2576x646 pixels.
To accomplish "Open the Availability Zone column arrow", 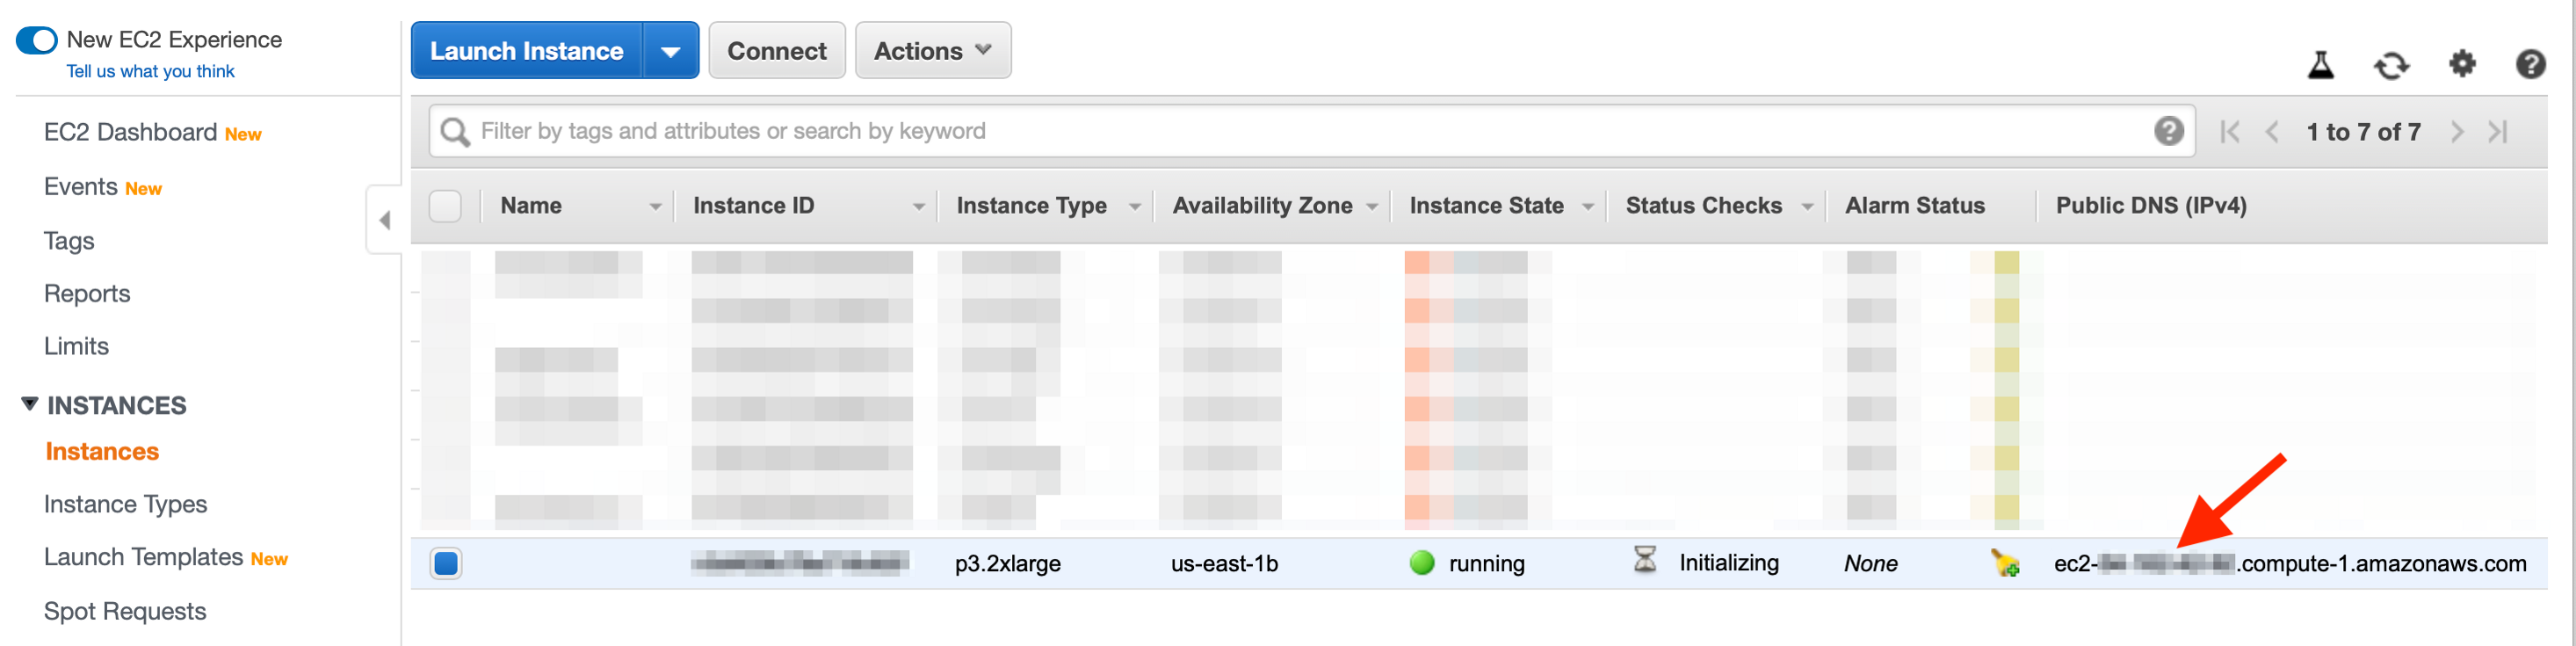I will 1372,207.
